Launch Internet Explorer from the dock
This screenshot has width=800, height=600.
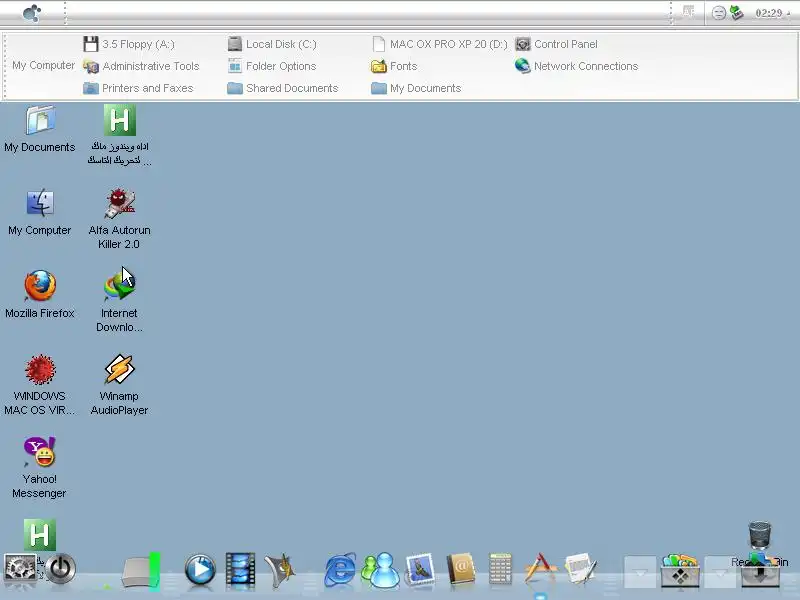(340, 569)
